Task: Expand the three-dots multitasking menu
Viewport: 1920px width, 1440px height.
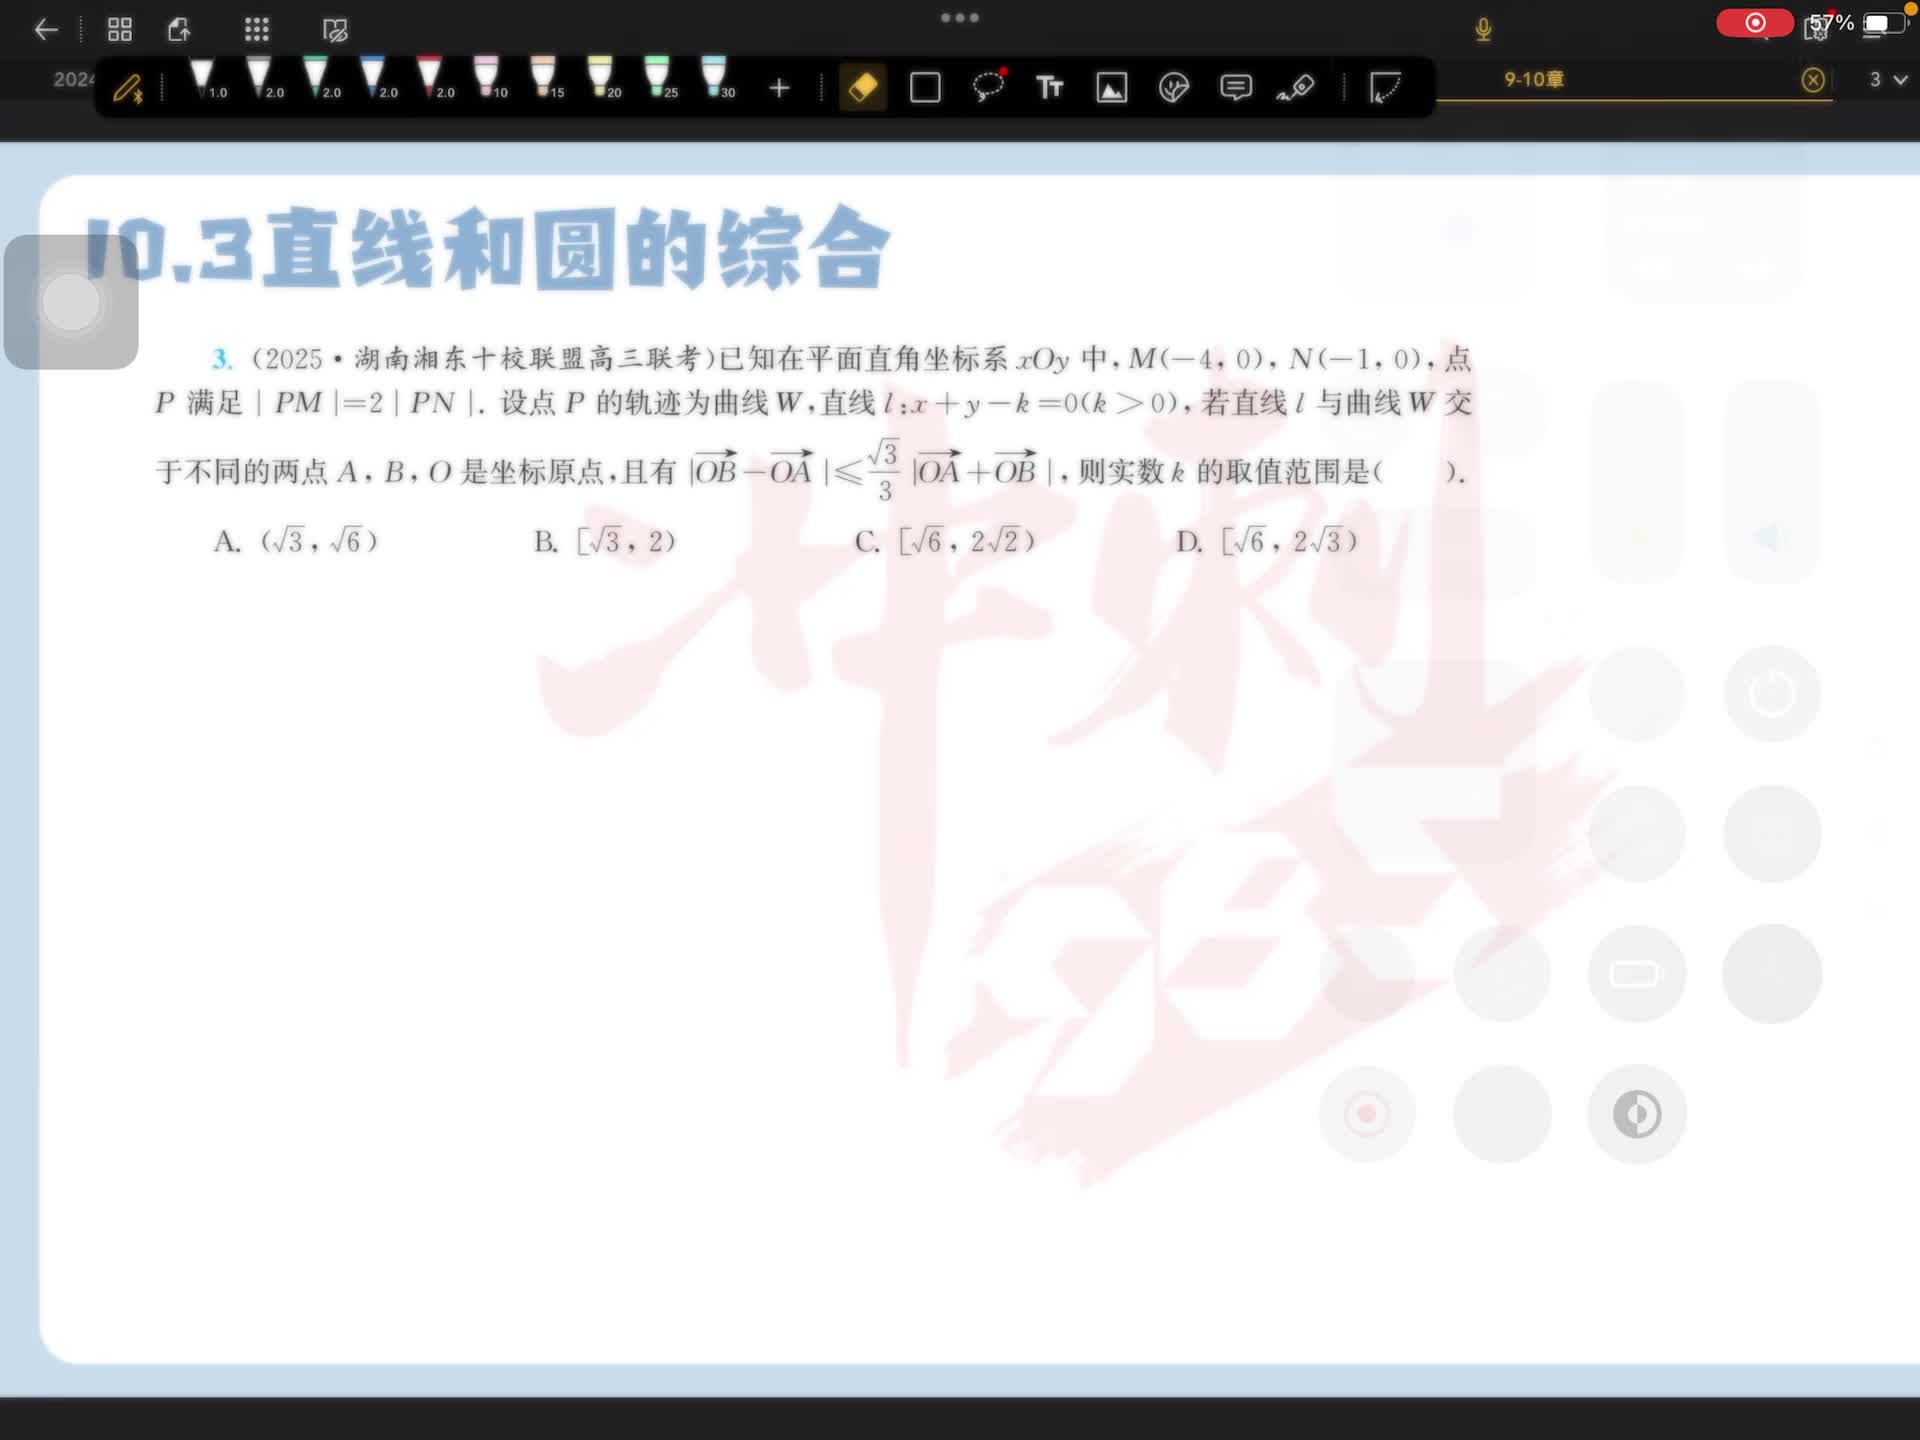Action: pyautogui.click(x=959, y=18)
